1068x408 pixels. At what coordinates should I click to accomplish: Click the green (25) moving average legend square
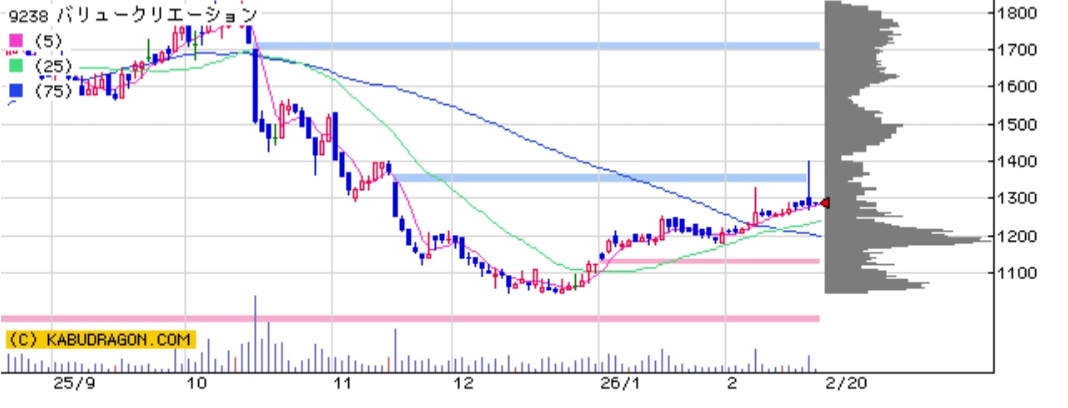[15, 65]
